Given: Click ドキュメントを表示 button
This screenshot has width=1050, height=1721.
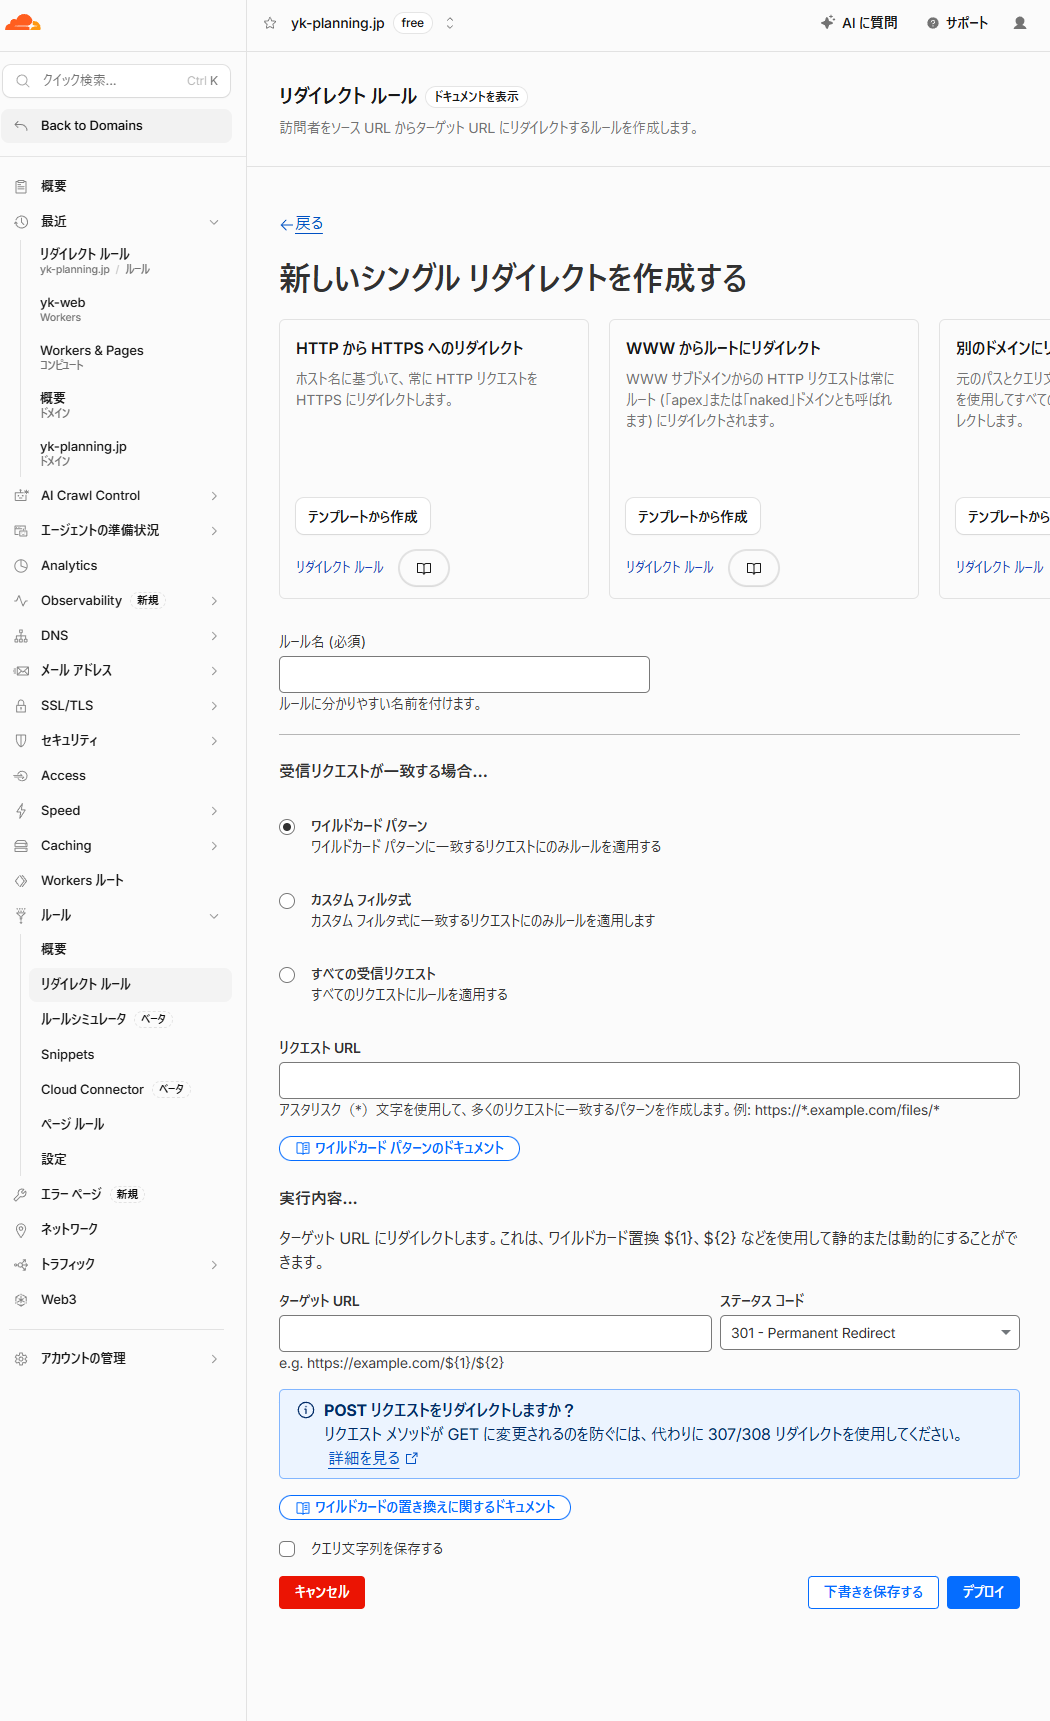Looking at the screenshot, I should point(476,97).
